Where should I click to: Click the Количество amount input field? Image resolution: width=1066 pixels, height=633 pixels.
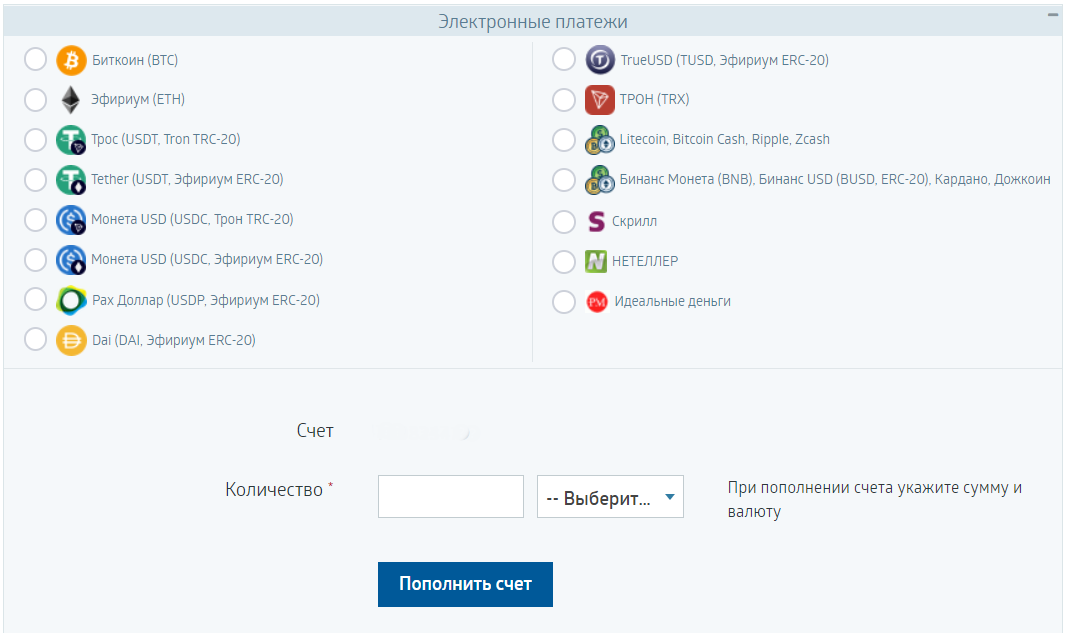451,496
